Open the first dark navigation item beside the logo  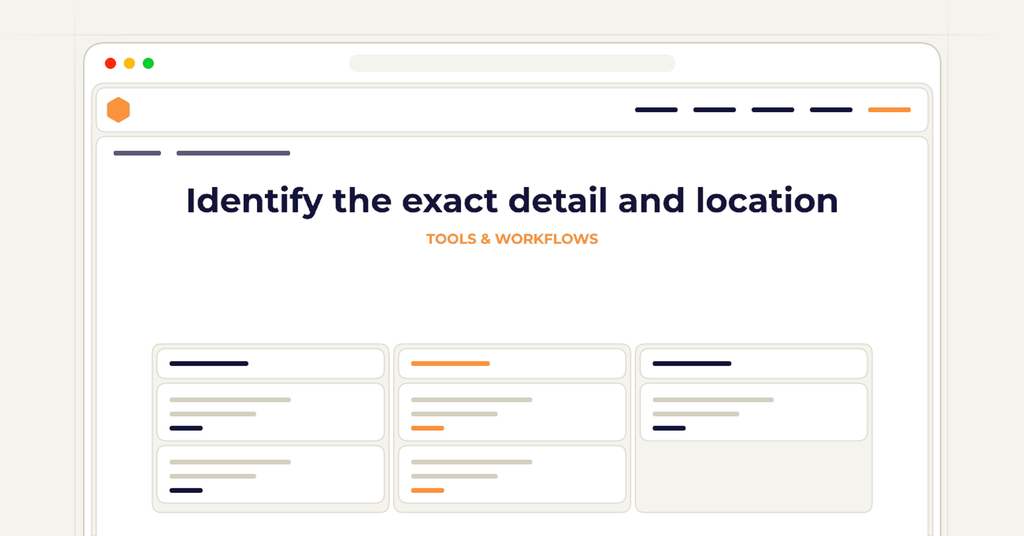coord(656,110)
